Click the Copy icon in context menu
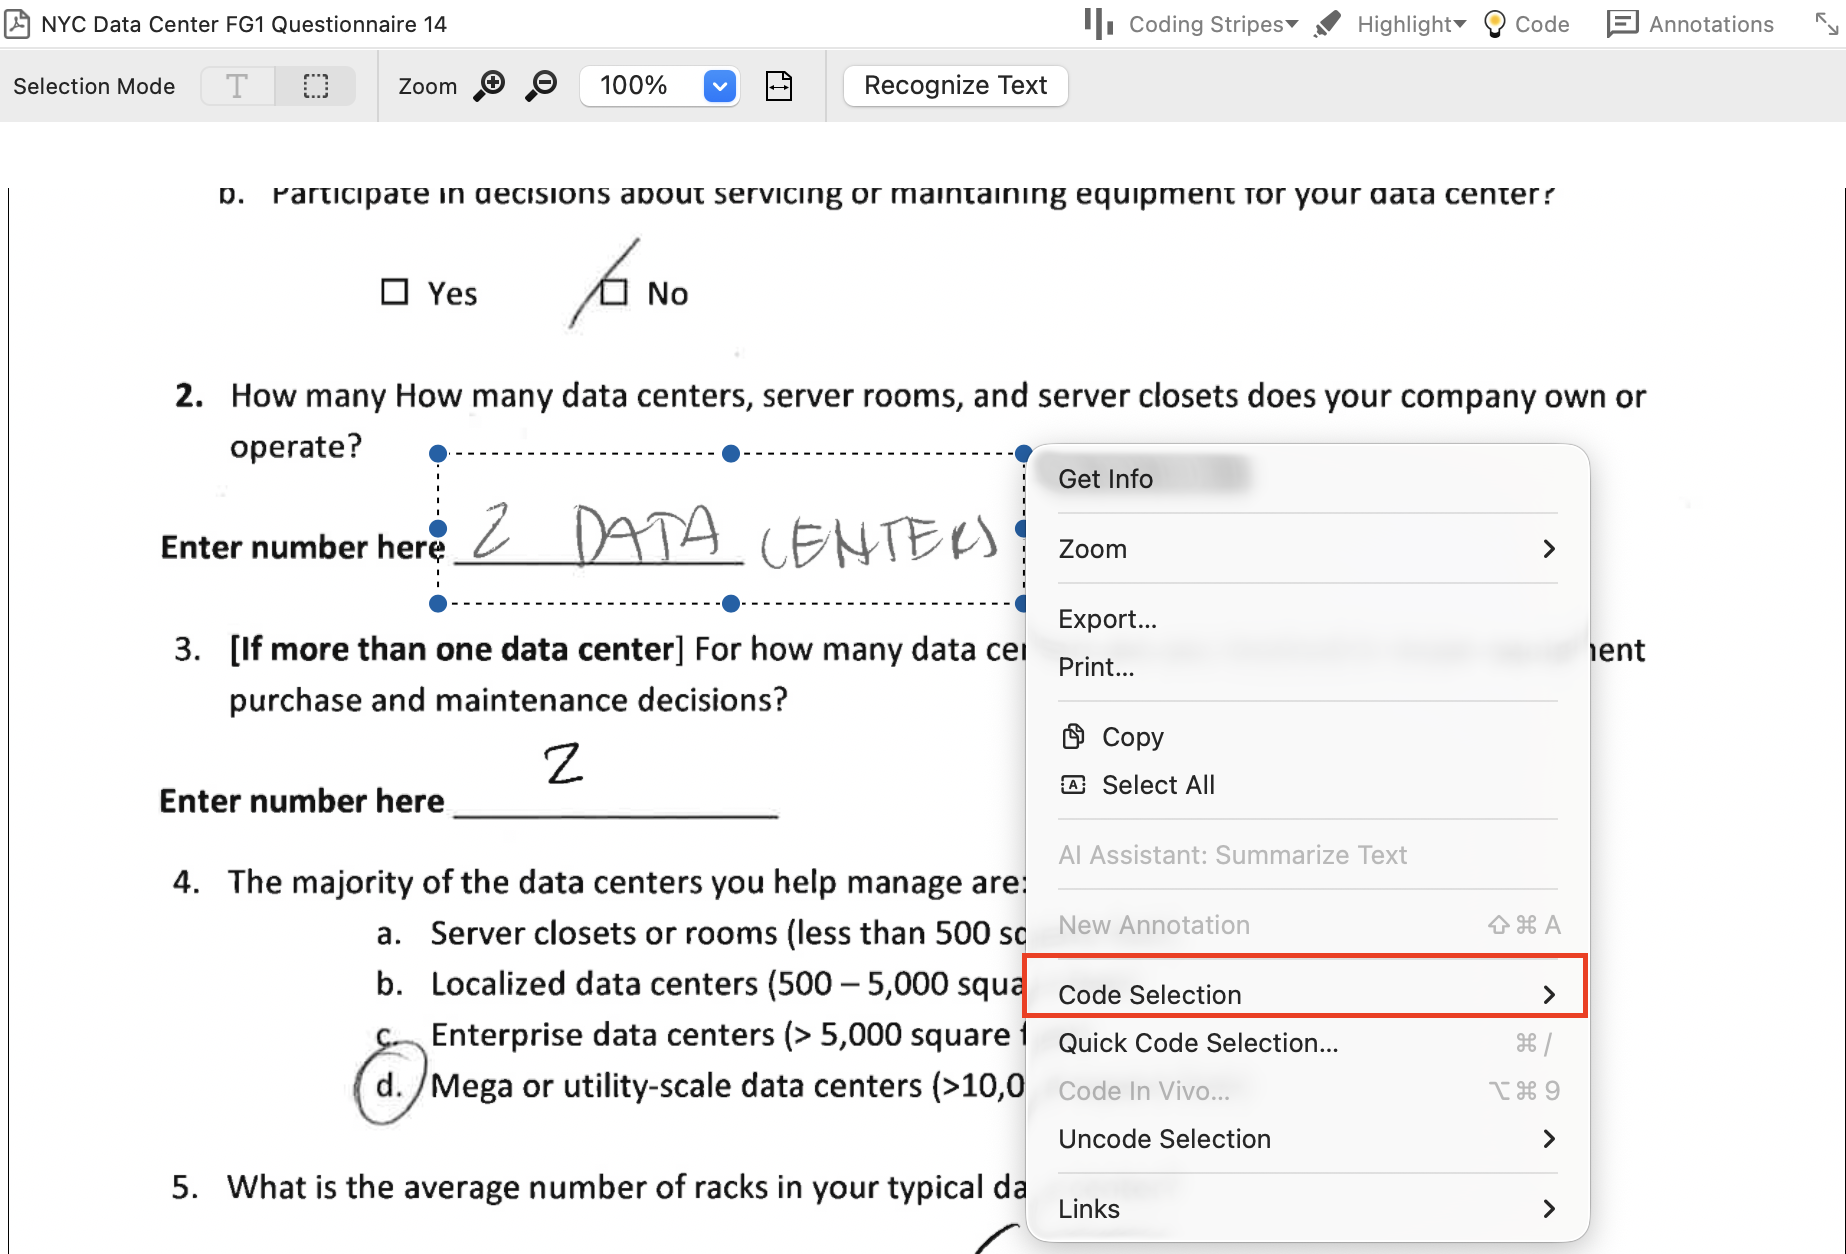The image size is (1846, 1254). coord(1073,737)
